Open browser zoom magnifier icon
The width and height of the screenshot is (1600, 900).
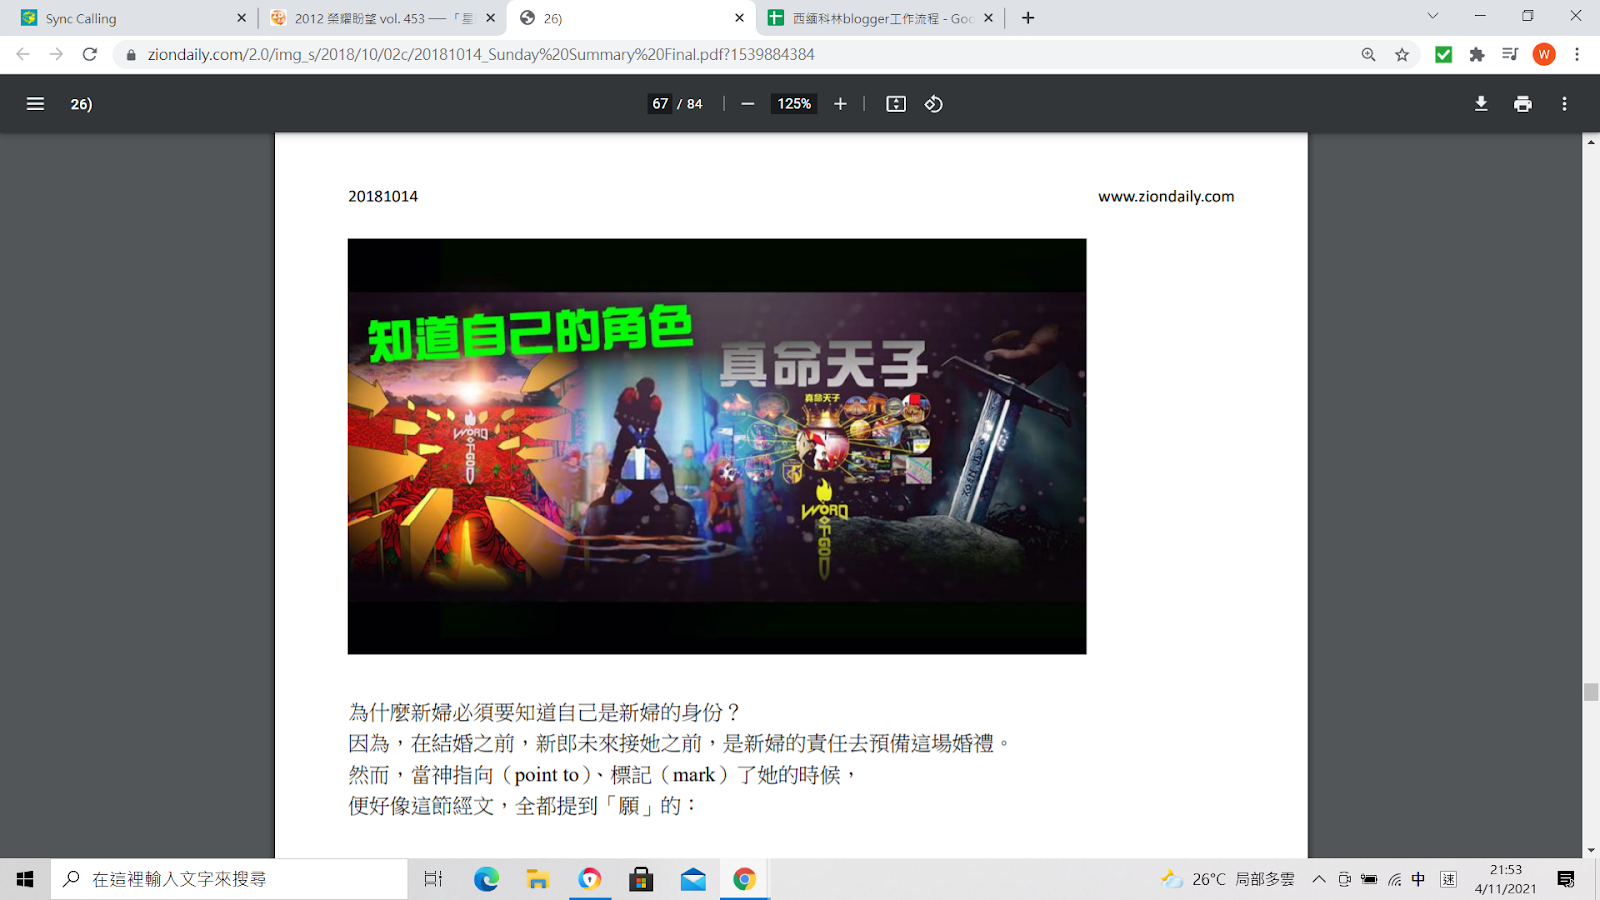[1368, 55]
